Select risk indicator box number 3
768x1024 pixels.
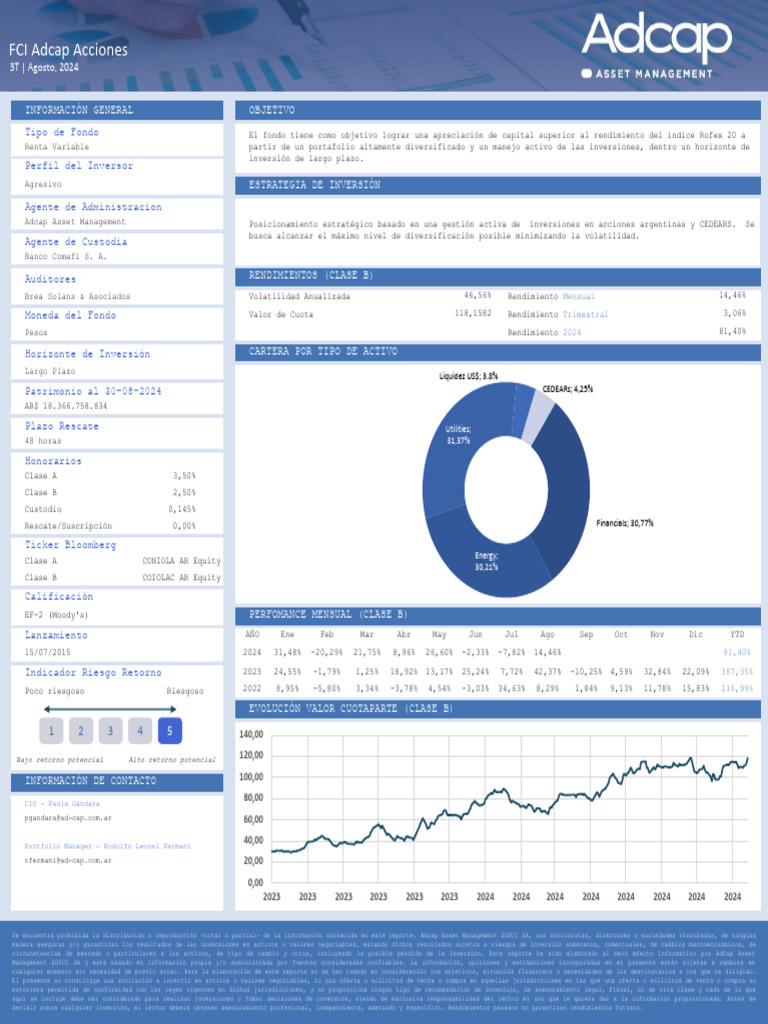(x=110, y=731)
